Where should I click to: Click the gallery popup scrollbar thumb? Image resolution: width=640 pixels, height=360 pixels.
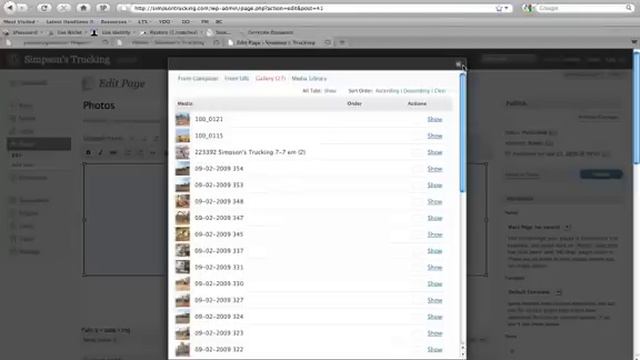pyautogui.click(x=462, y=133)
